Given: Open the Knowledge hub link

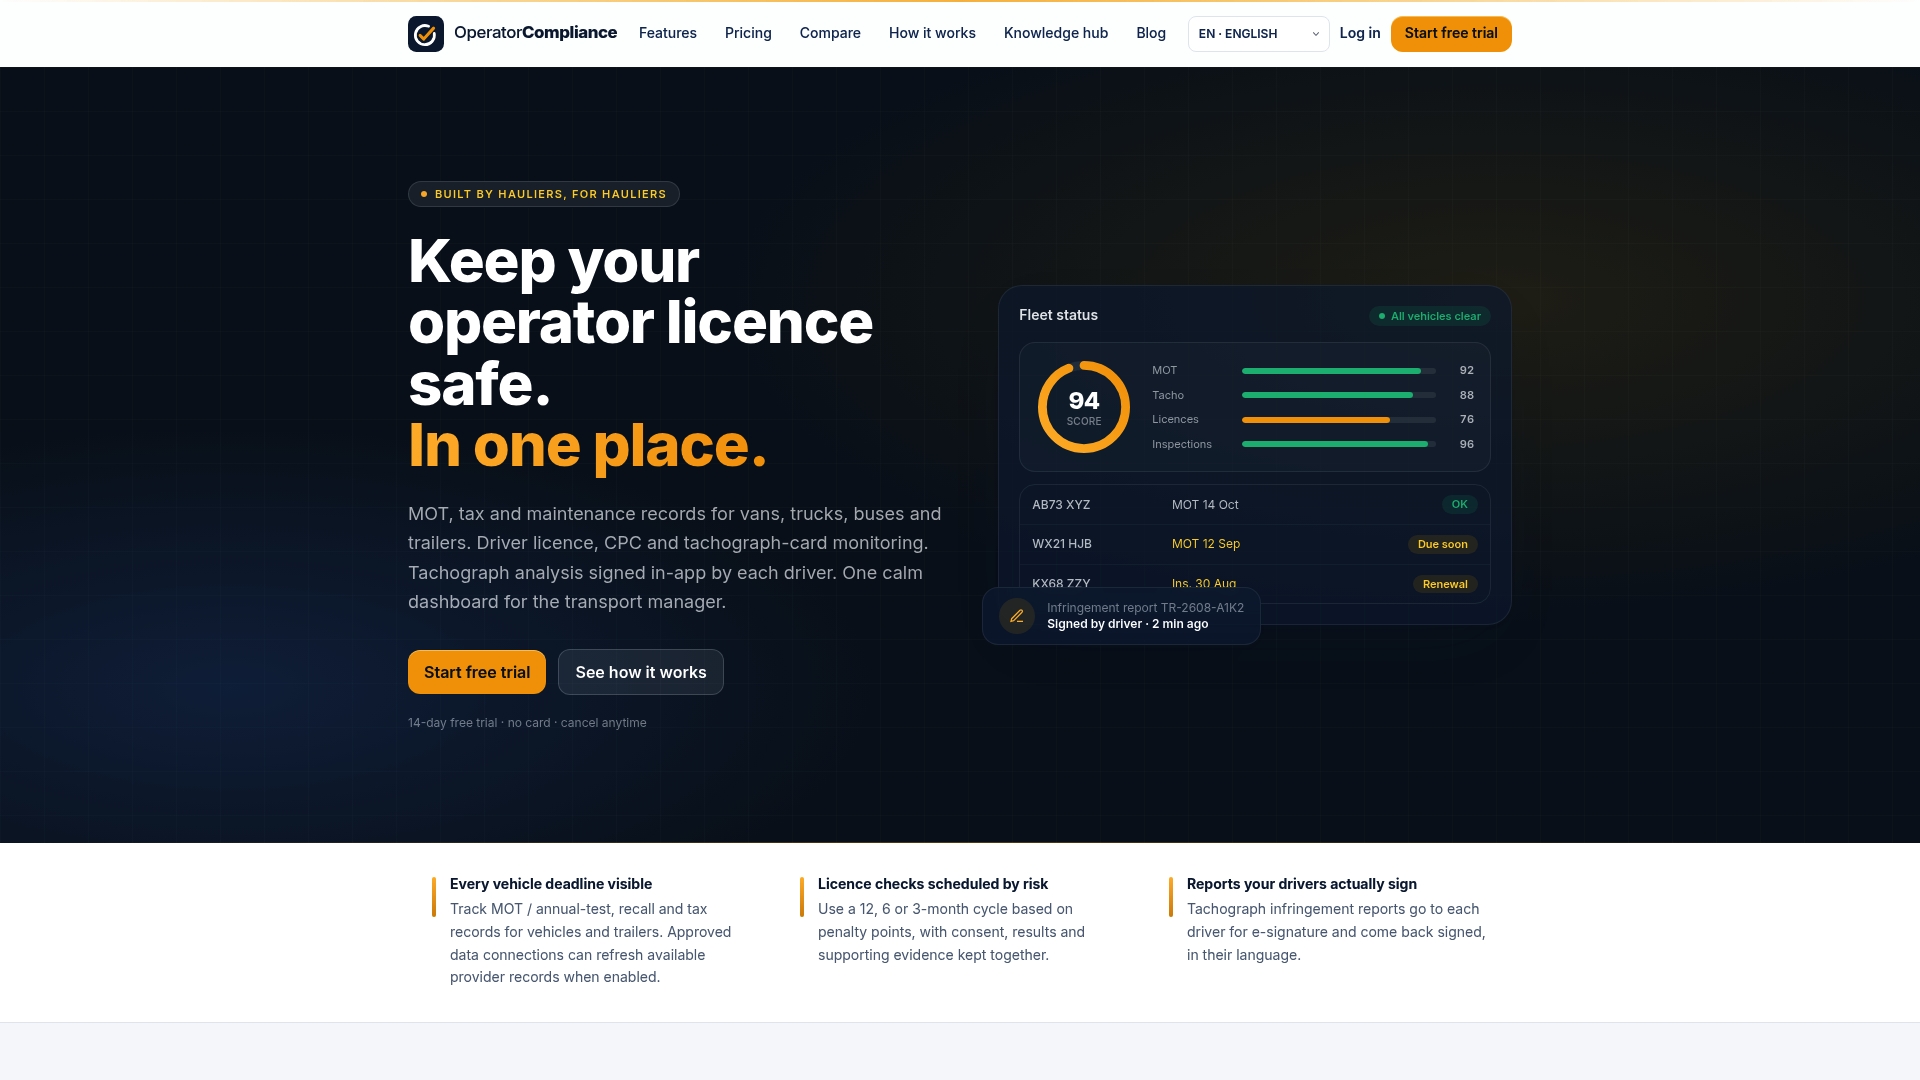Looking at the screenshot, I should 1055,33.
